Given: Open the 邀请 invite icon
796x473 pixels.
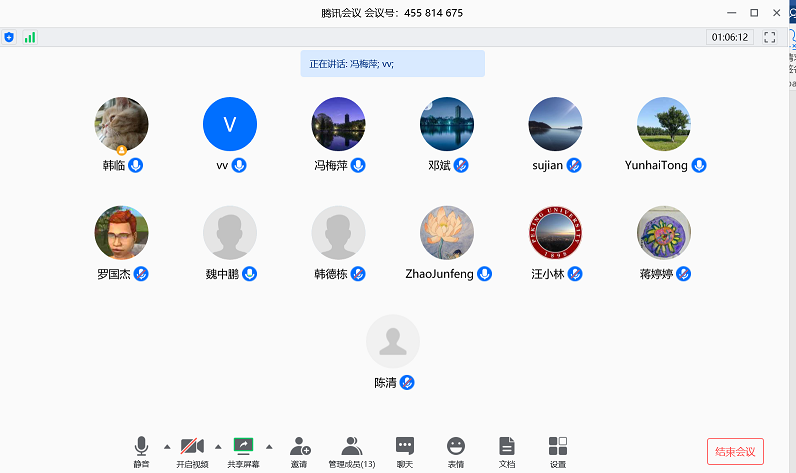Looking at the screenshot, I should [x=299, y=446].
